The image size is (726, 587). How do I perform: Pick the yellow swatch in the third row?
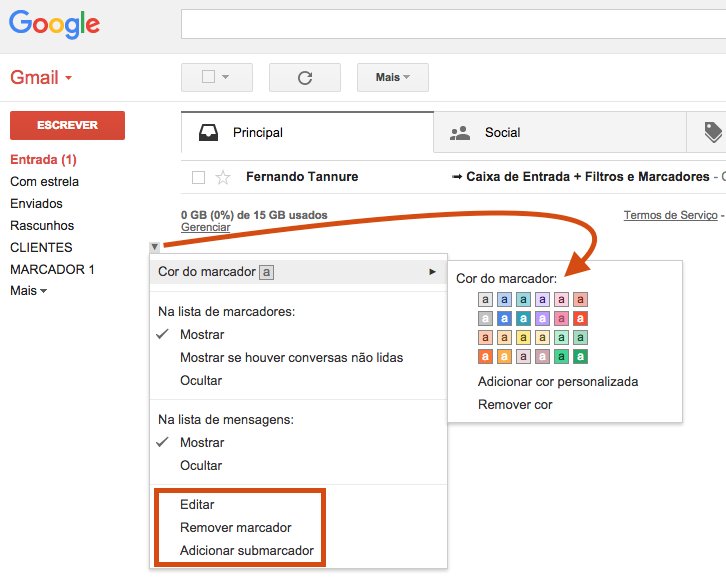pyautogui.click(x=523, y=337)
